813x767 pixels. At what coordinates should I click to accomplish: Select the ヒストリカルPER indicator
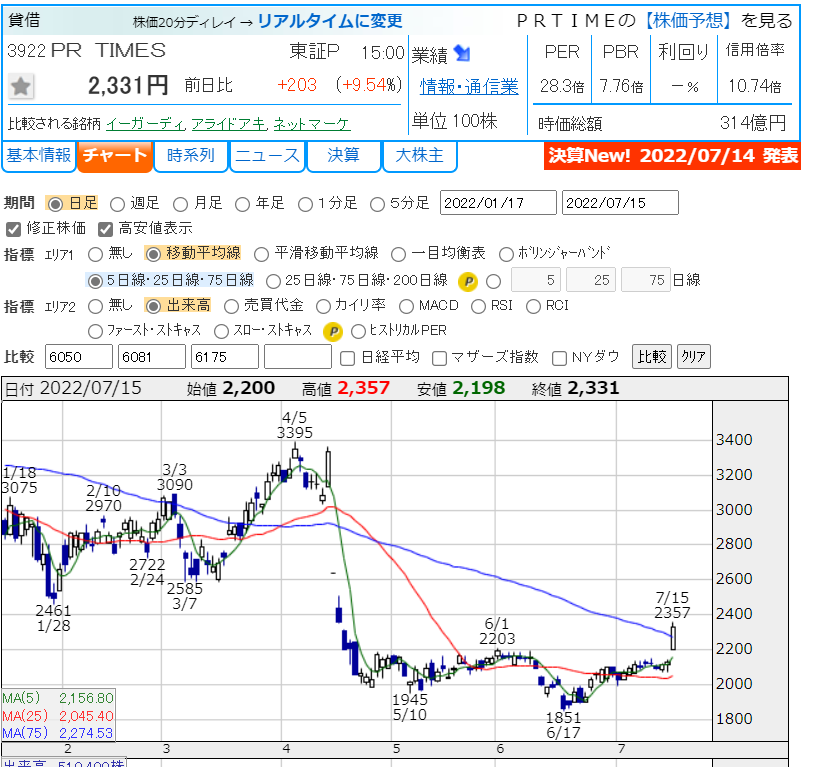pyautogui.click(x=358, y=331)
